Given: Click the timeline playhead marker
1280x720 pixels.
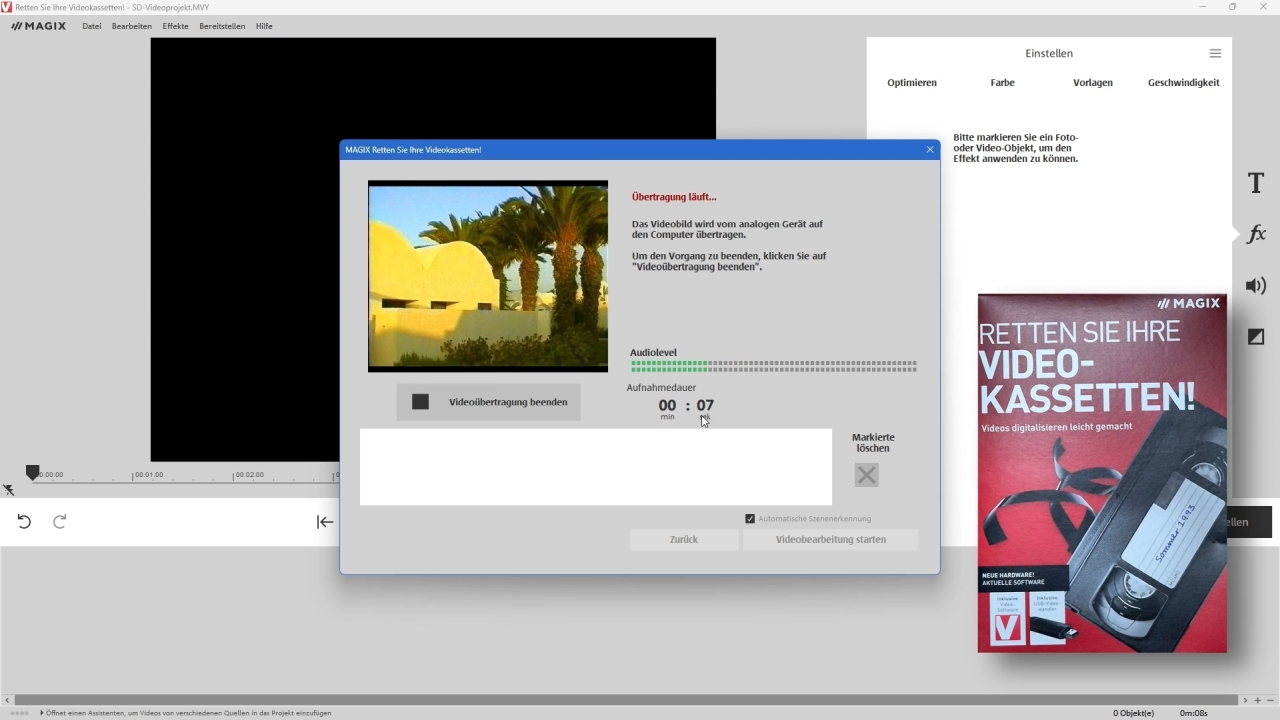Looking at the screenshot, I should point(32,472).
